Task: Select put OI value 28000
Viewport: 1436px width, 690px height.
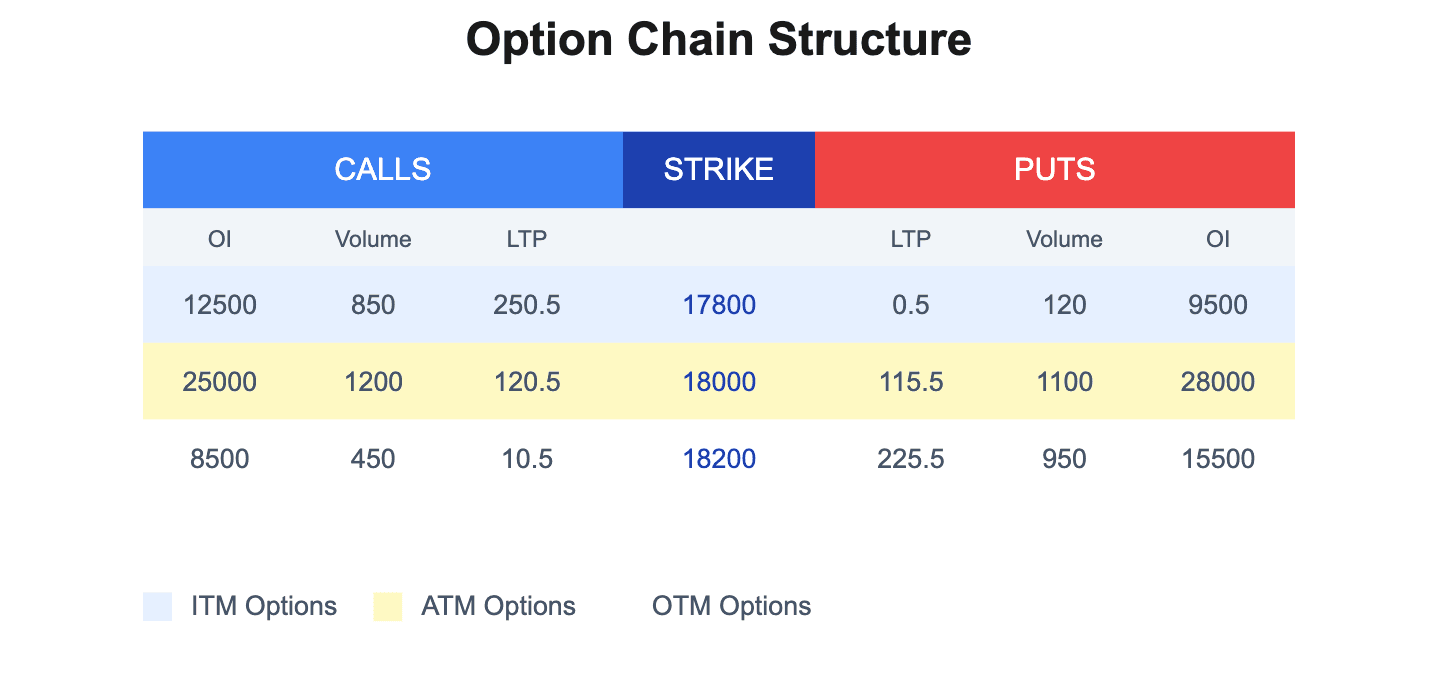Action: (1217, 382)
